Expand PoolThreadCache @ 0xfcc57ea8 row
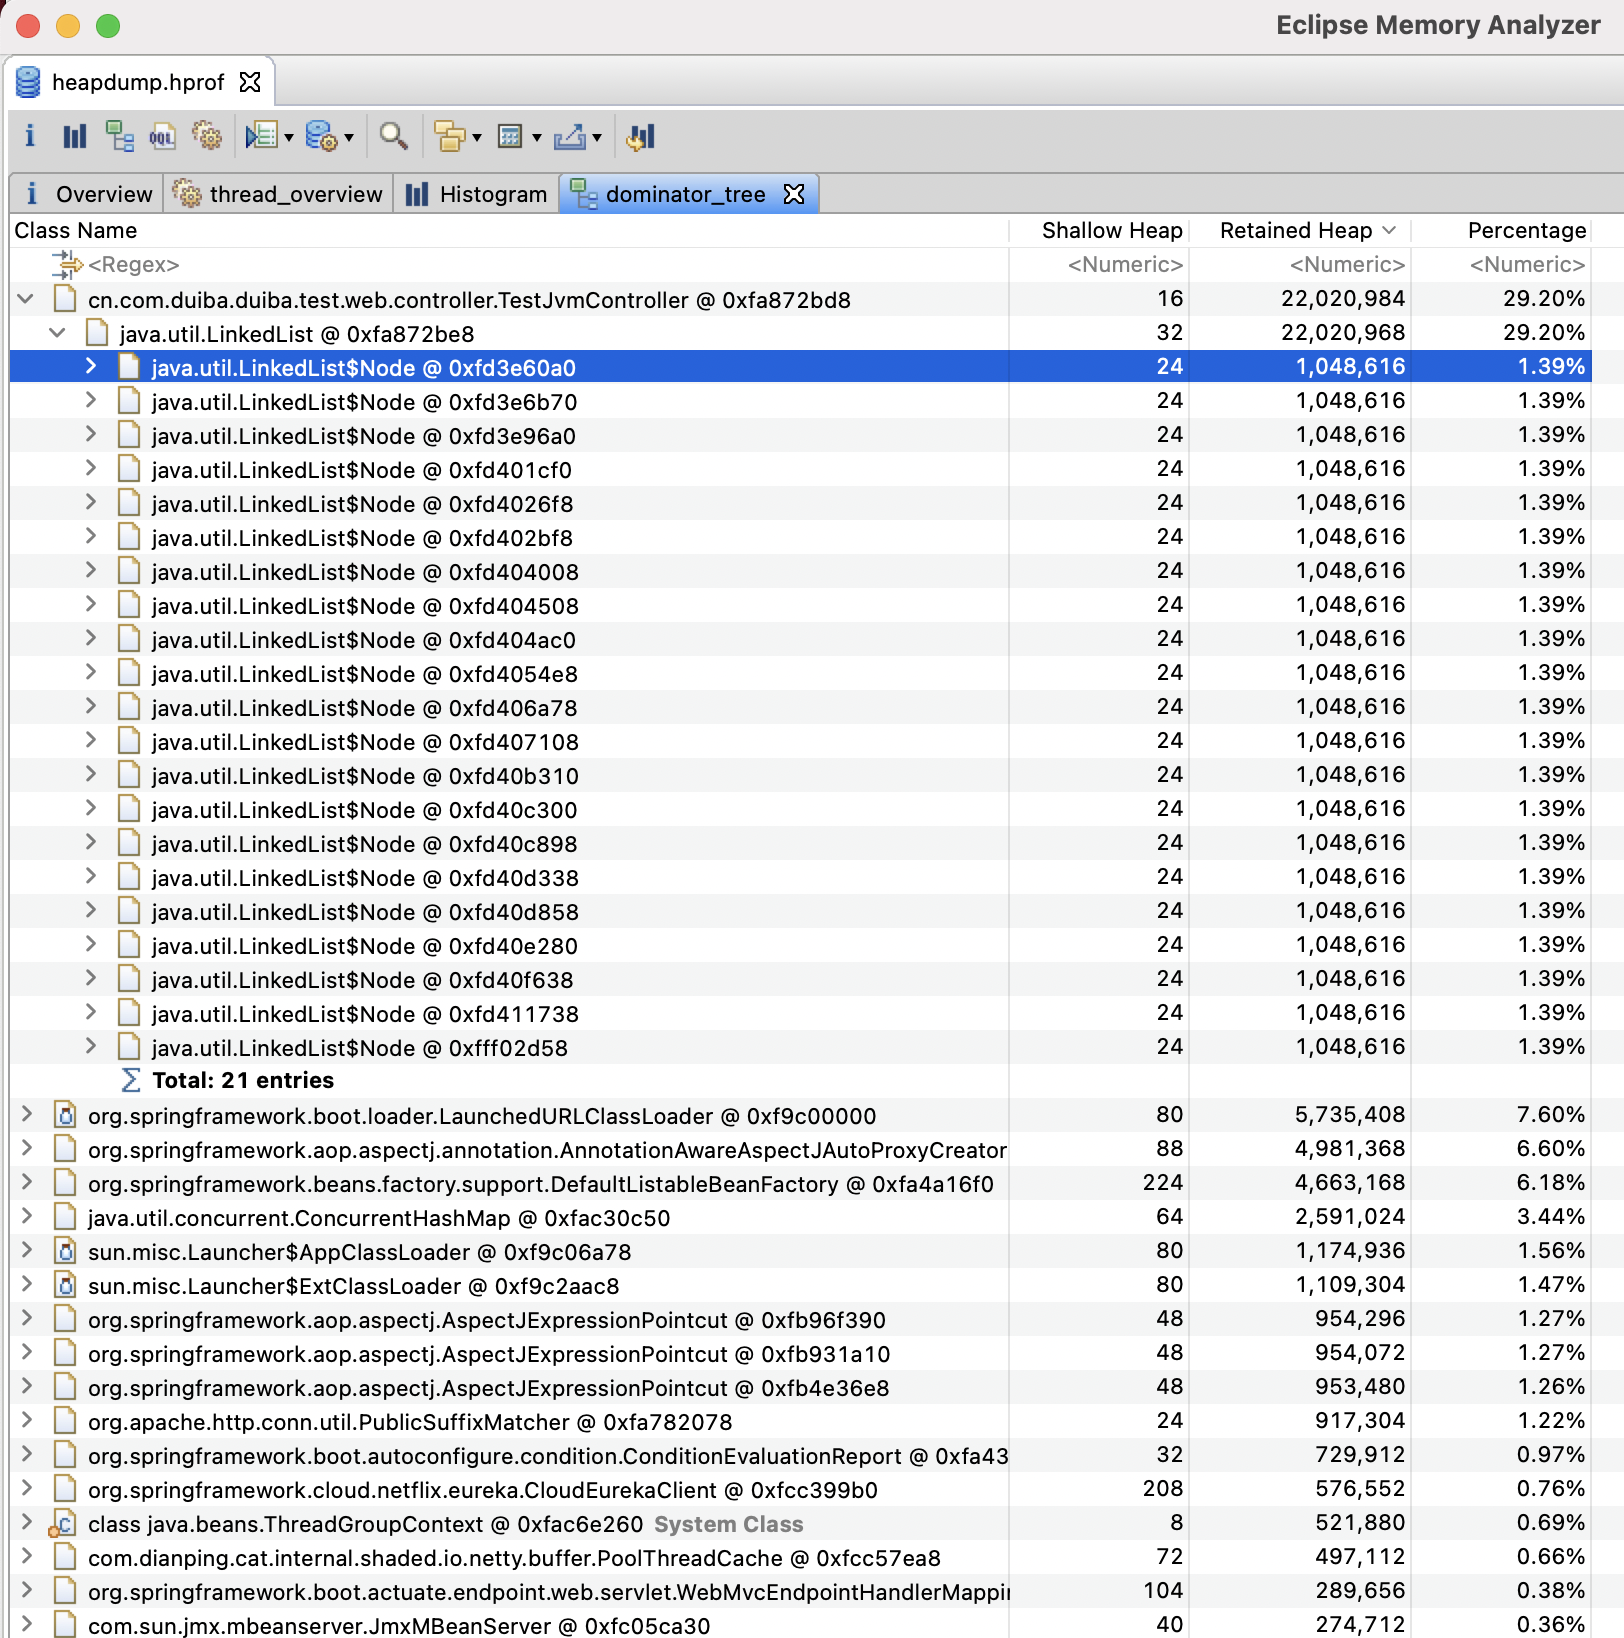The width and height of the screenshot is (1624, 1638). tap(27, 1556)
